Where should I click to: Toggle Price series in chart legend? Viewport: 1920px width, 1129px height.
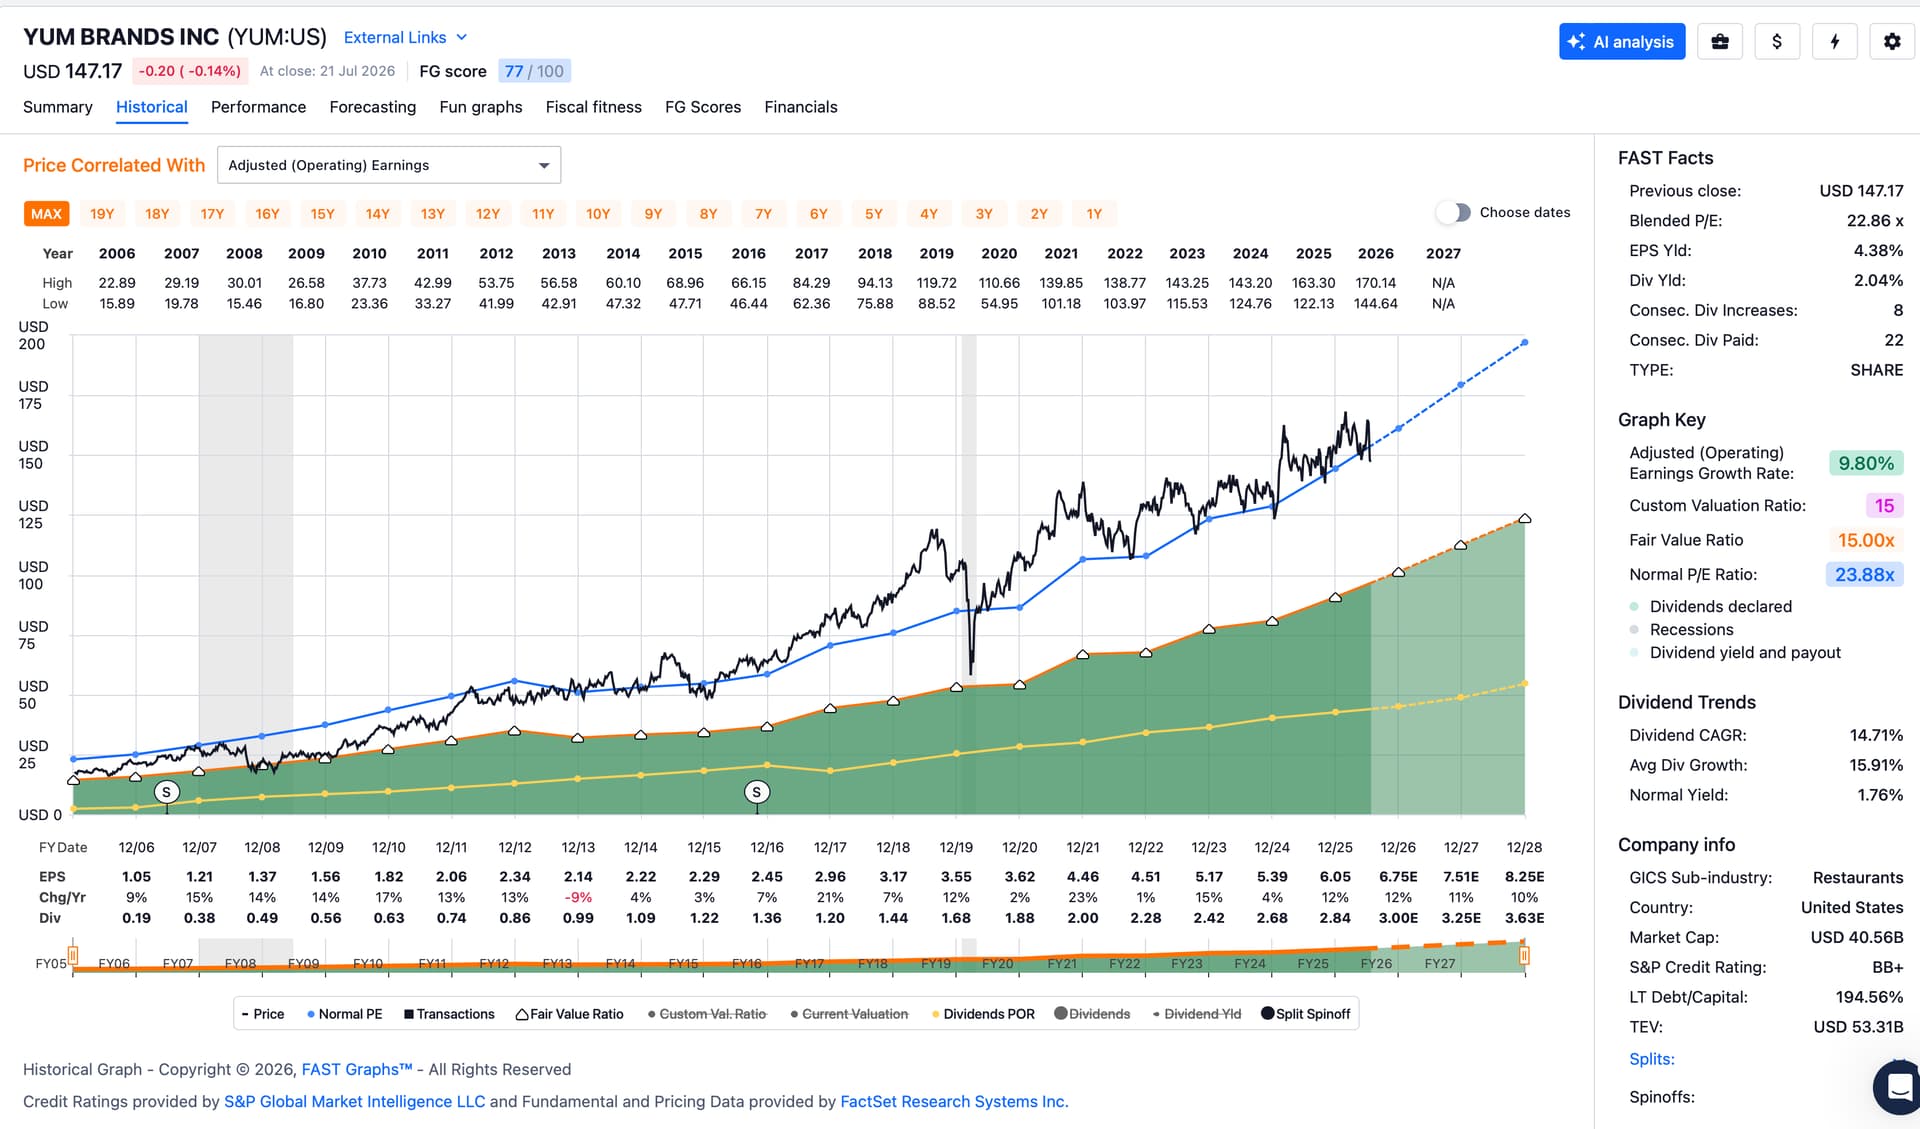point(263,1014)
